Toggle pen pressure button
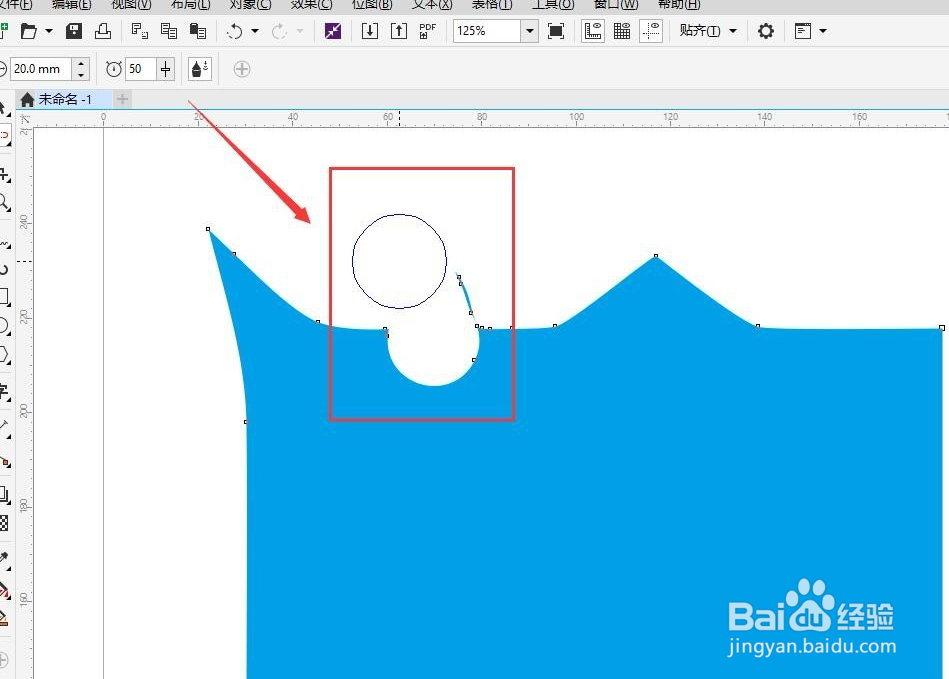The height and width of the screenshot is (679, 949). (x=200, y=69)
